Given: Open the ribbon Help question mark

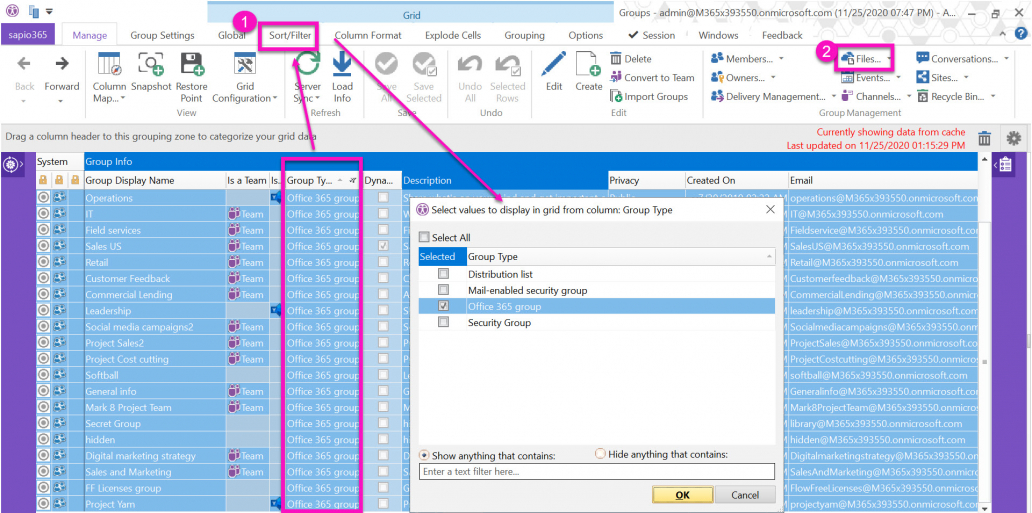Looking at the screenshot, I should 1021,35.
